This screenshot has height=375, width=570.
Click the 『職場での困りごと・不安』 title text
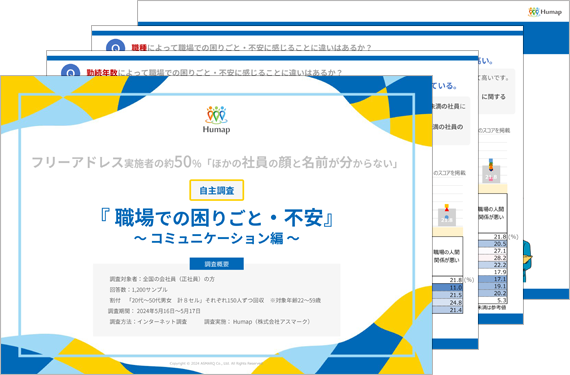217,218
